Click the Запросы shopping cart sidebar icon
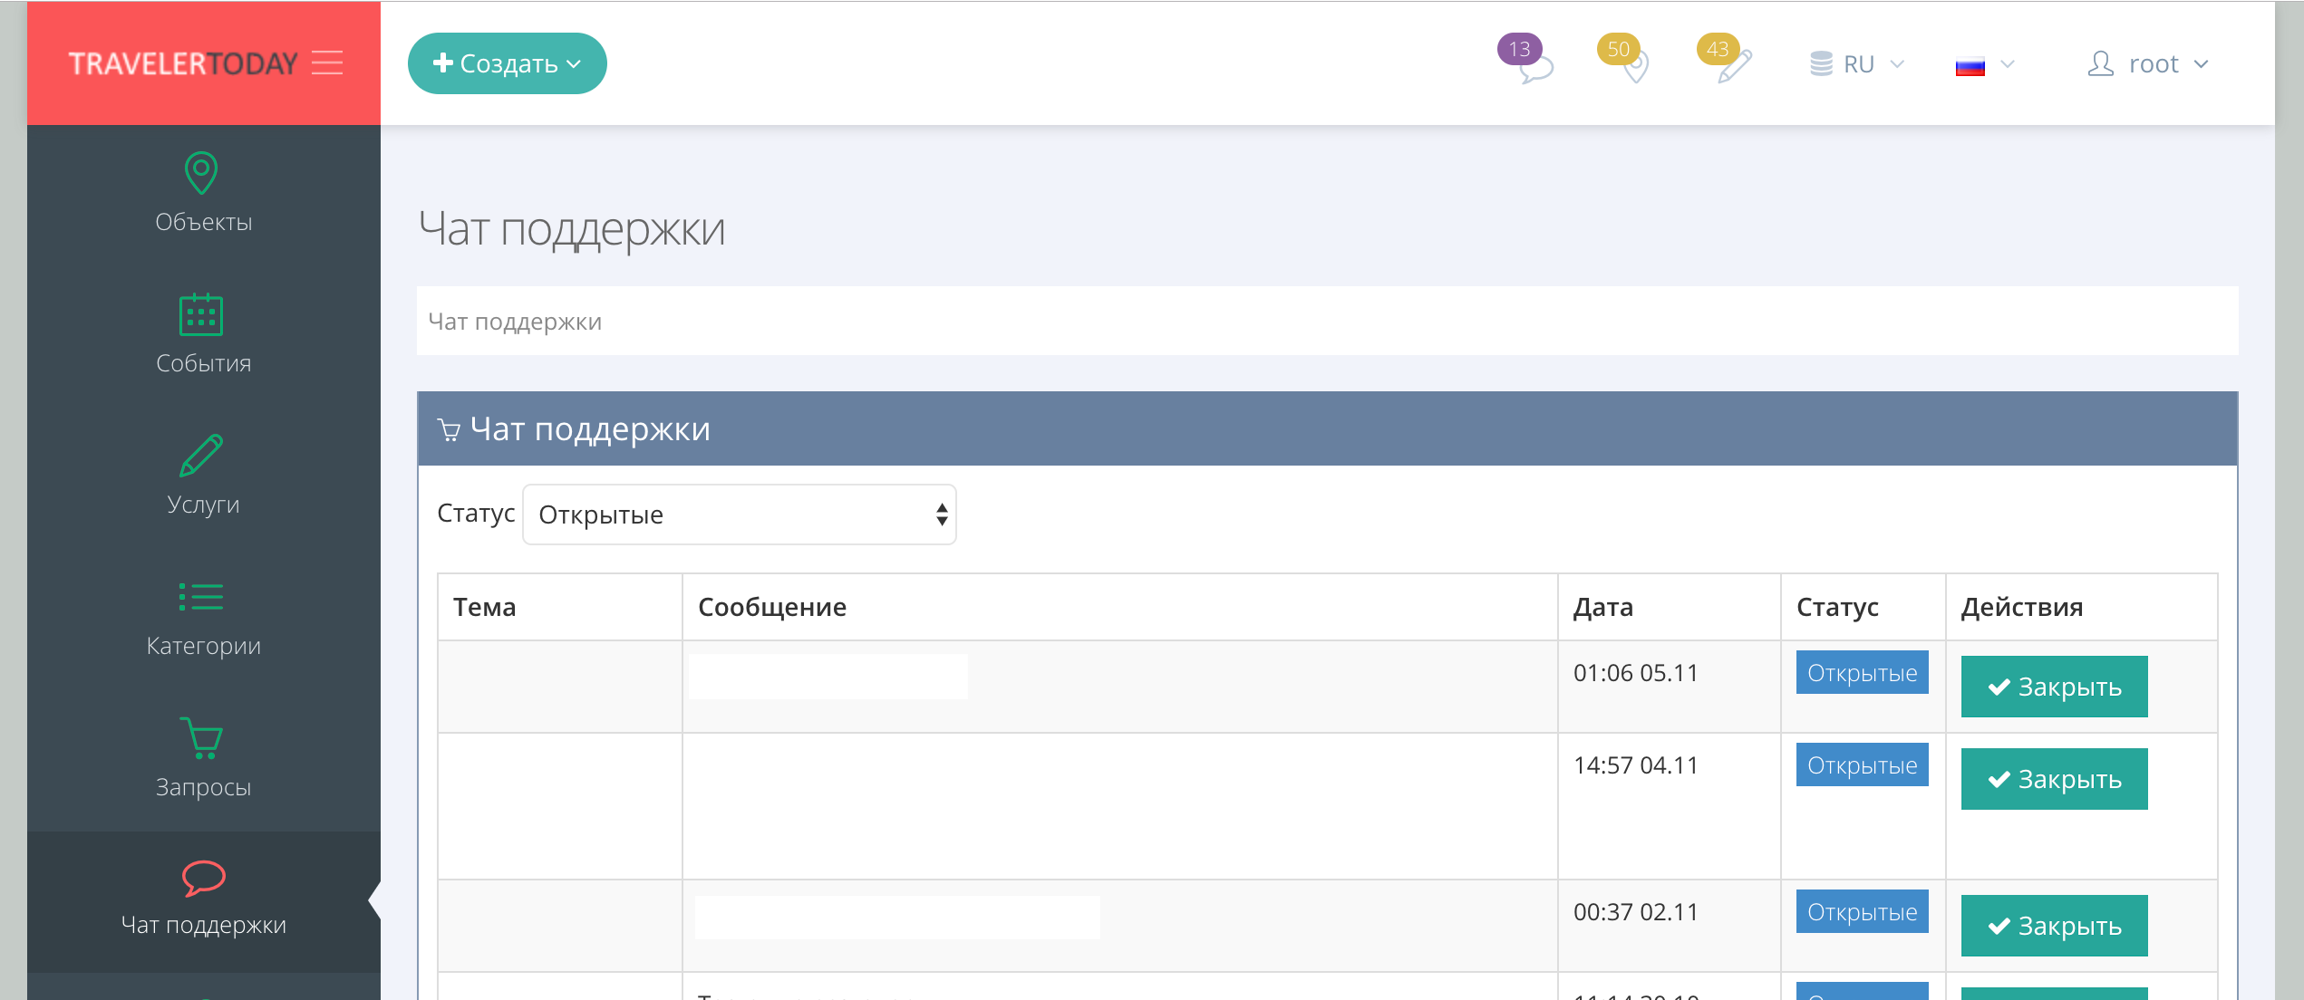2304x1000 pixels. coord(202,739)
